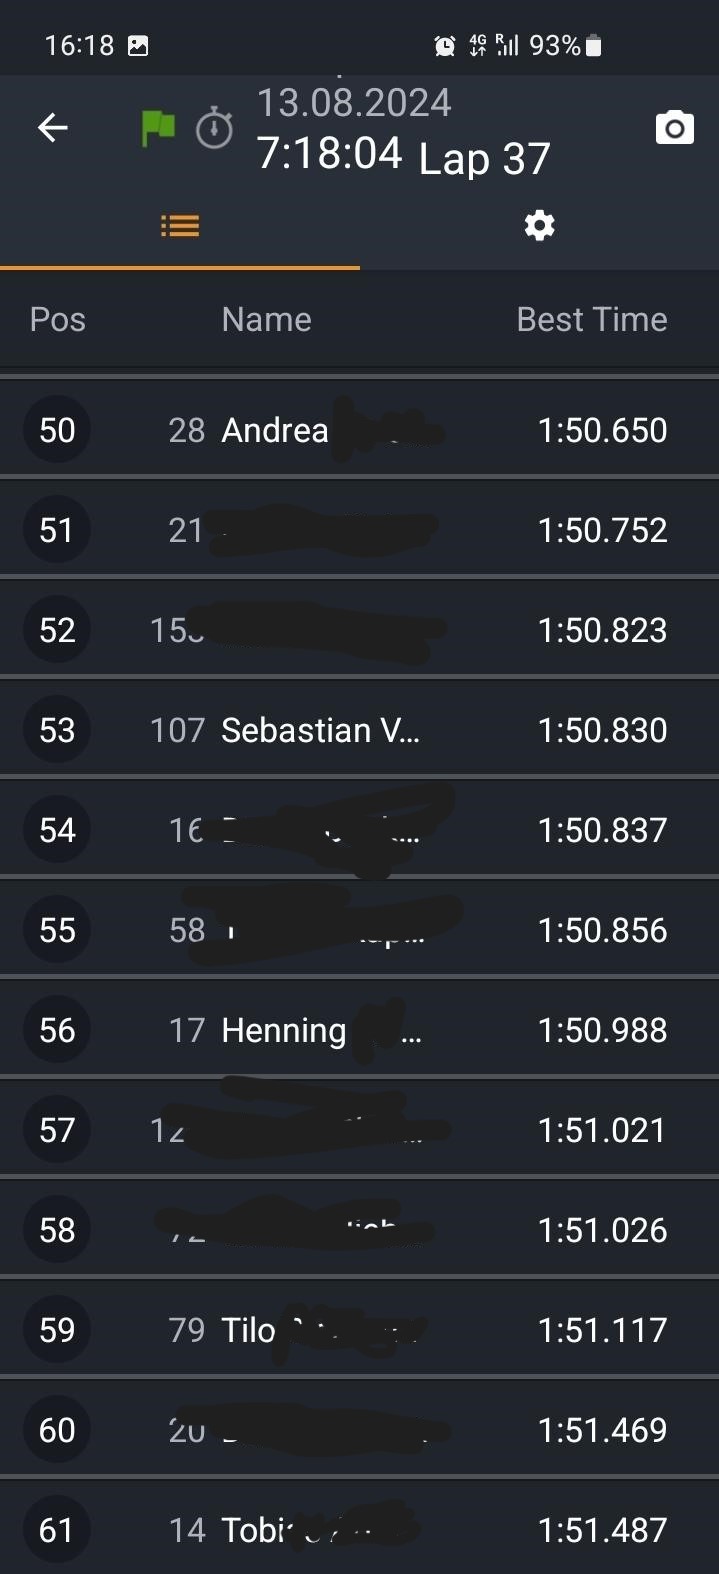The image size is (719, 1574).
Task: Tap the stopwatch timer icon
Action: (x=213, y=129)
